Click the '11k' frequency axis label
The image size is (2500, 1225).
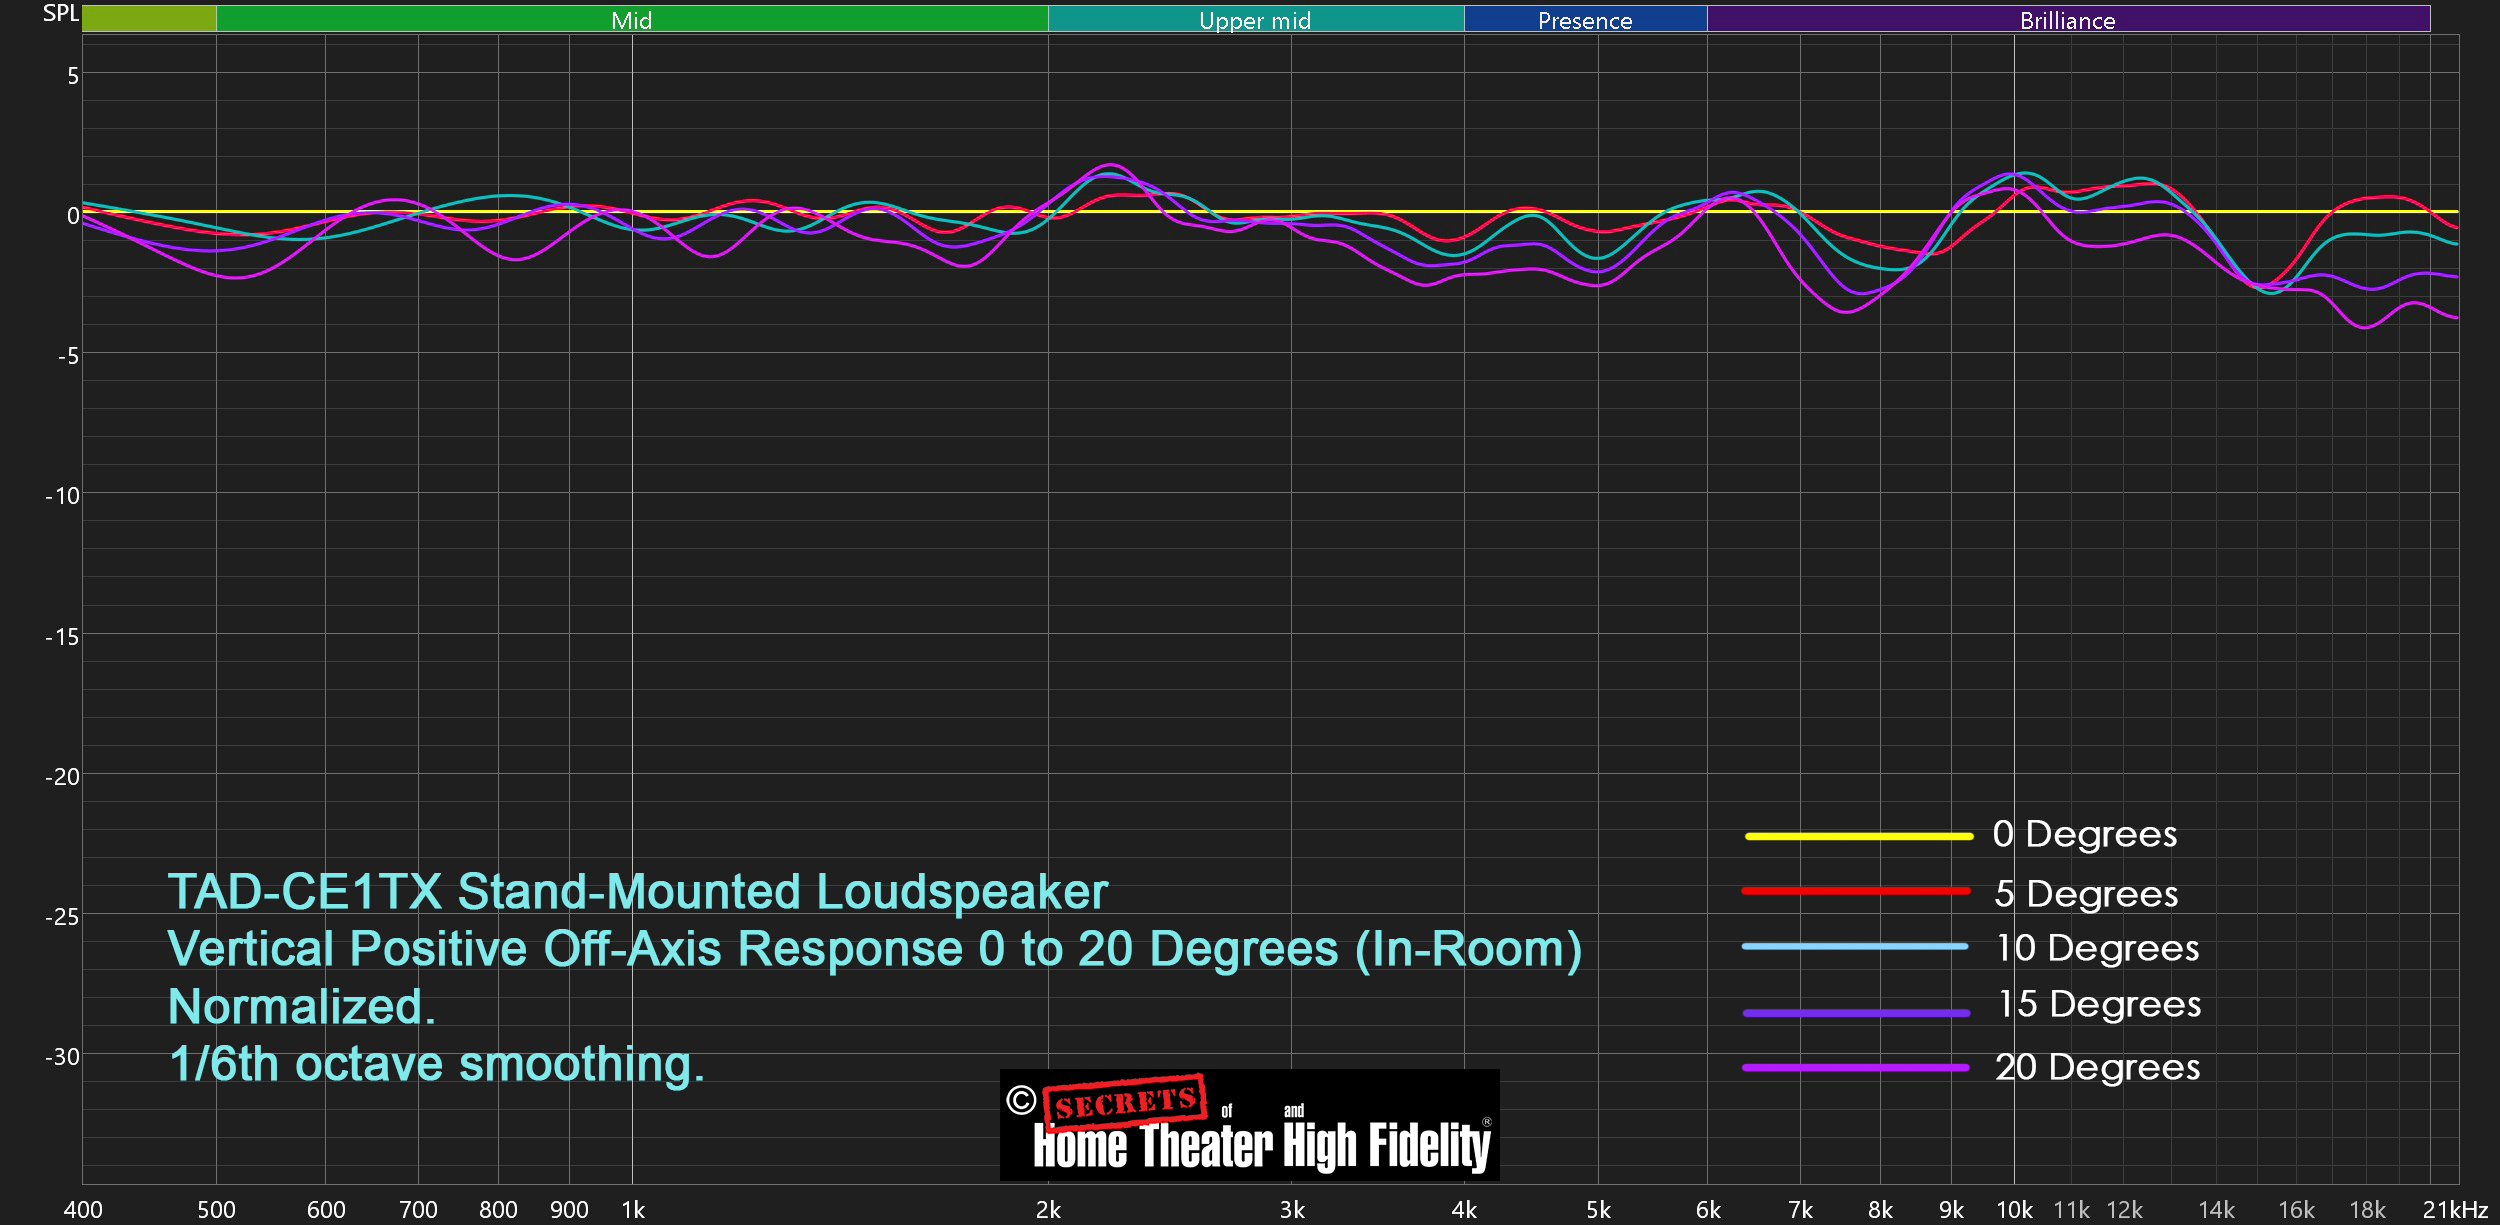2071,1210
